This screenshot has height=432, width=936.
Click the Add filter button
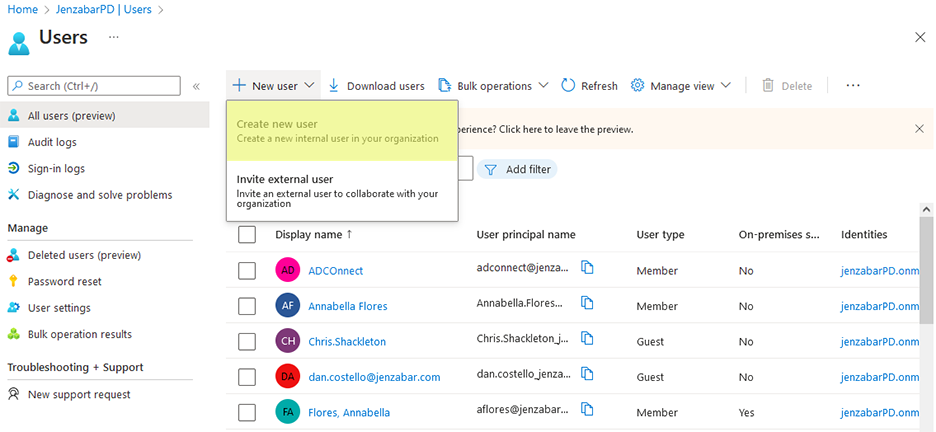click(517, 170)
